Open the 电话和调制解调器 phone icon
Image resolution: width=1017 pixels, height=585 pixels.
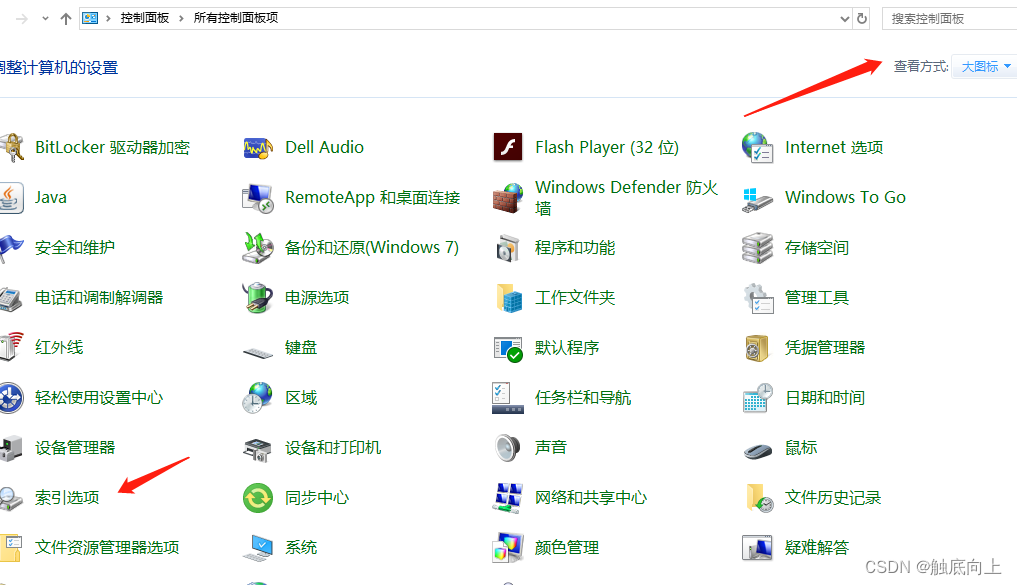point(10,298)
